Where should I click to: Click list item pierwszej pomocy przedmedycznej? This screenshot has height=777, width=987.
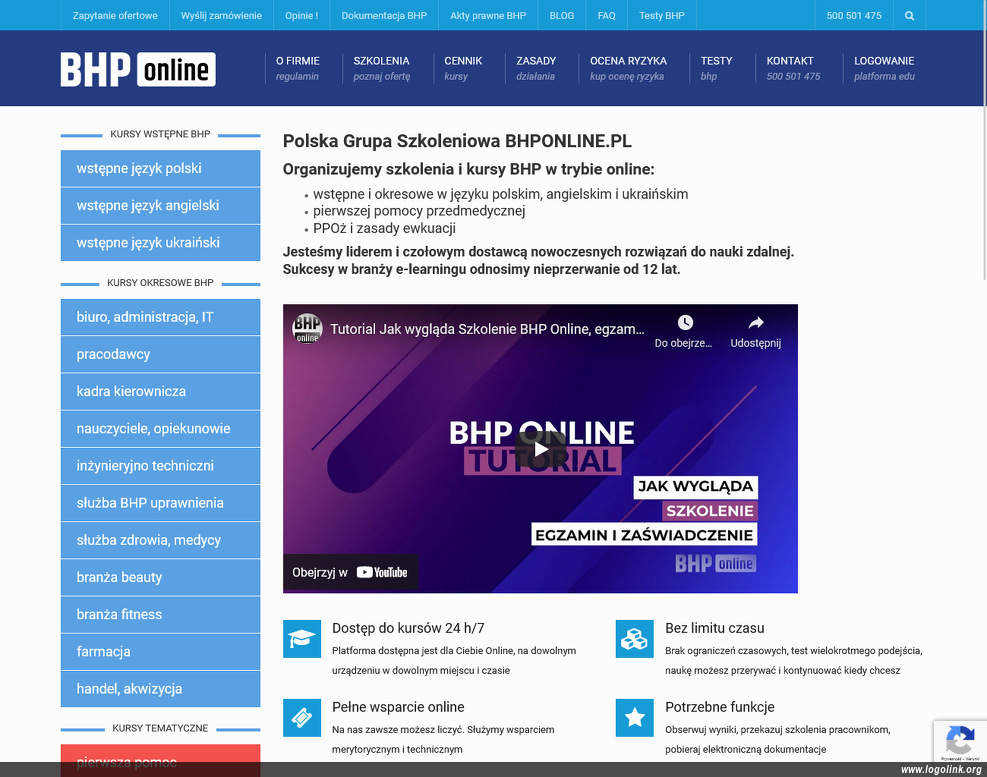pos(419,211)
